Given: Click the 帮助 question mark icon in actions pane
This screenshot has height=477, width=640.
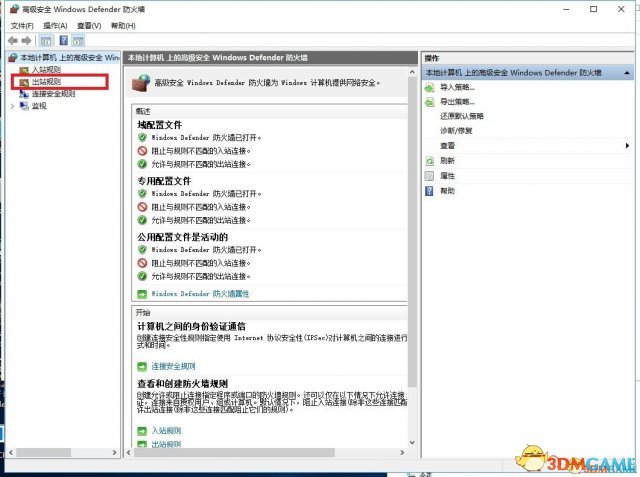Looking at the screenshot, I should 429,191.
